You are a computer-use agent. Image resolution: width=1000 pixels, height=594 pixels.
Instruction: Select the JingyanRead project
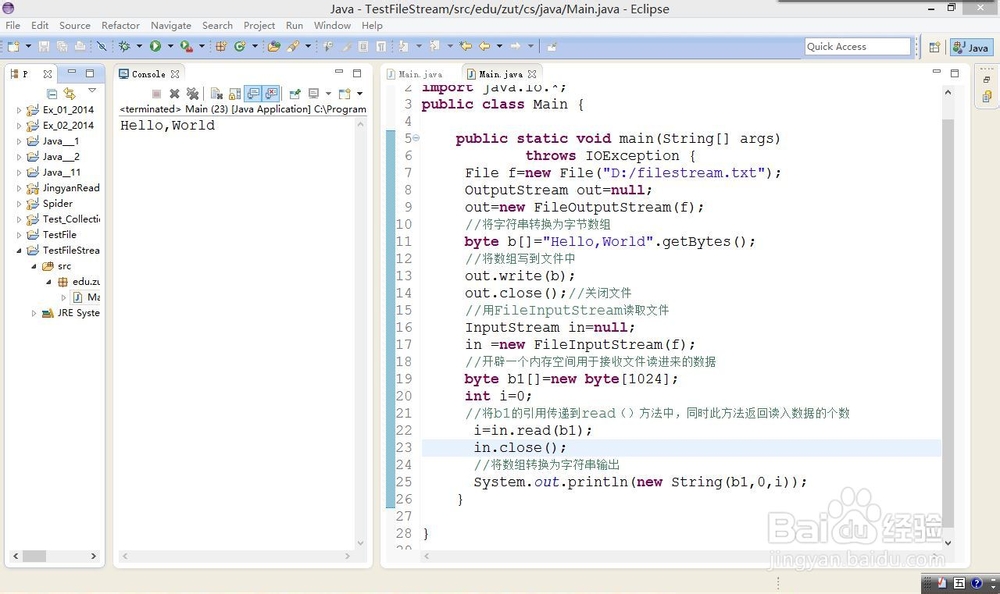64,188
